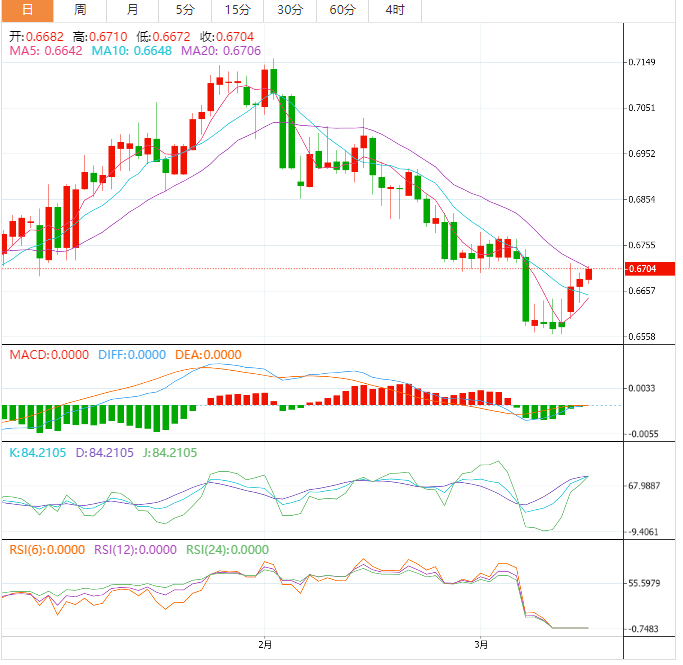Click the red 0.6704 current price tag

point(641,269)
